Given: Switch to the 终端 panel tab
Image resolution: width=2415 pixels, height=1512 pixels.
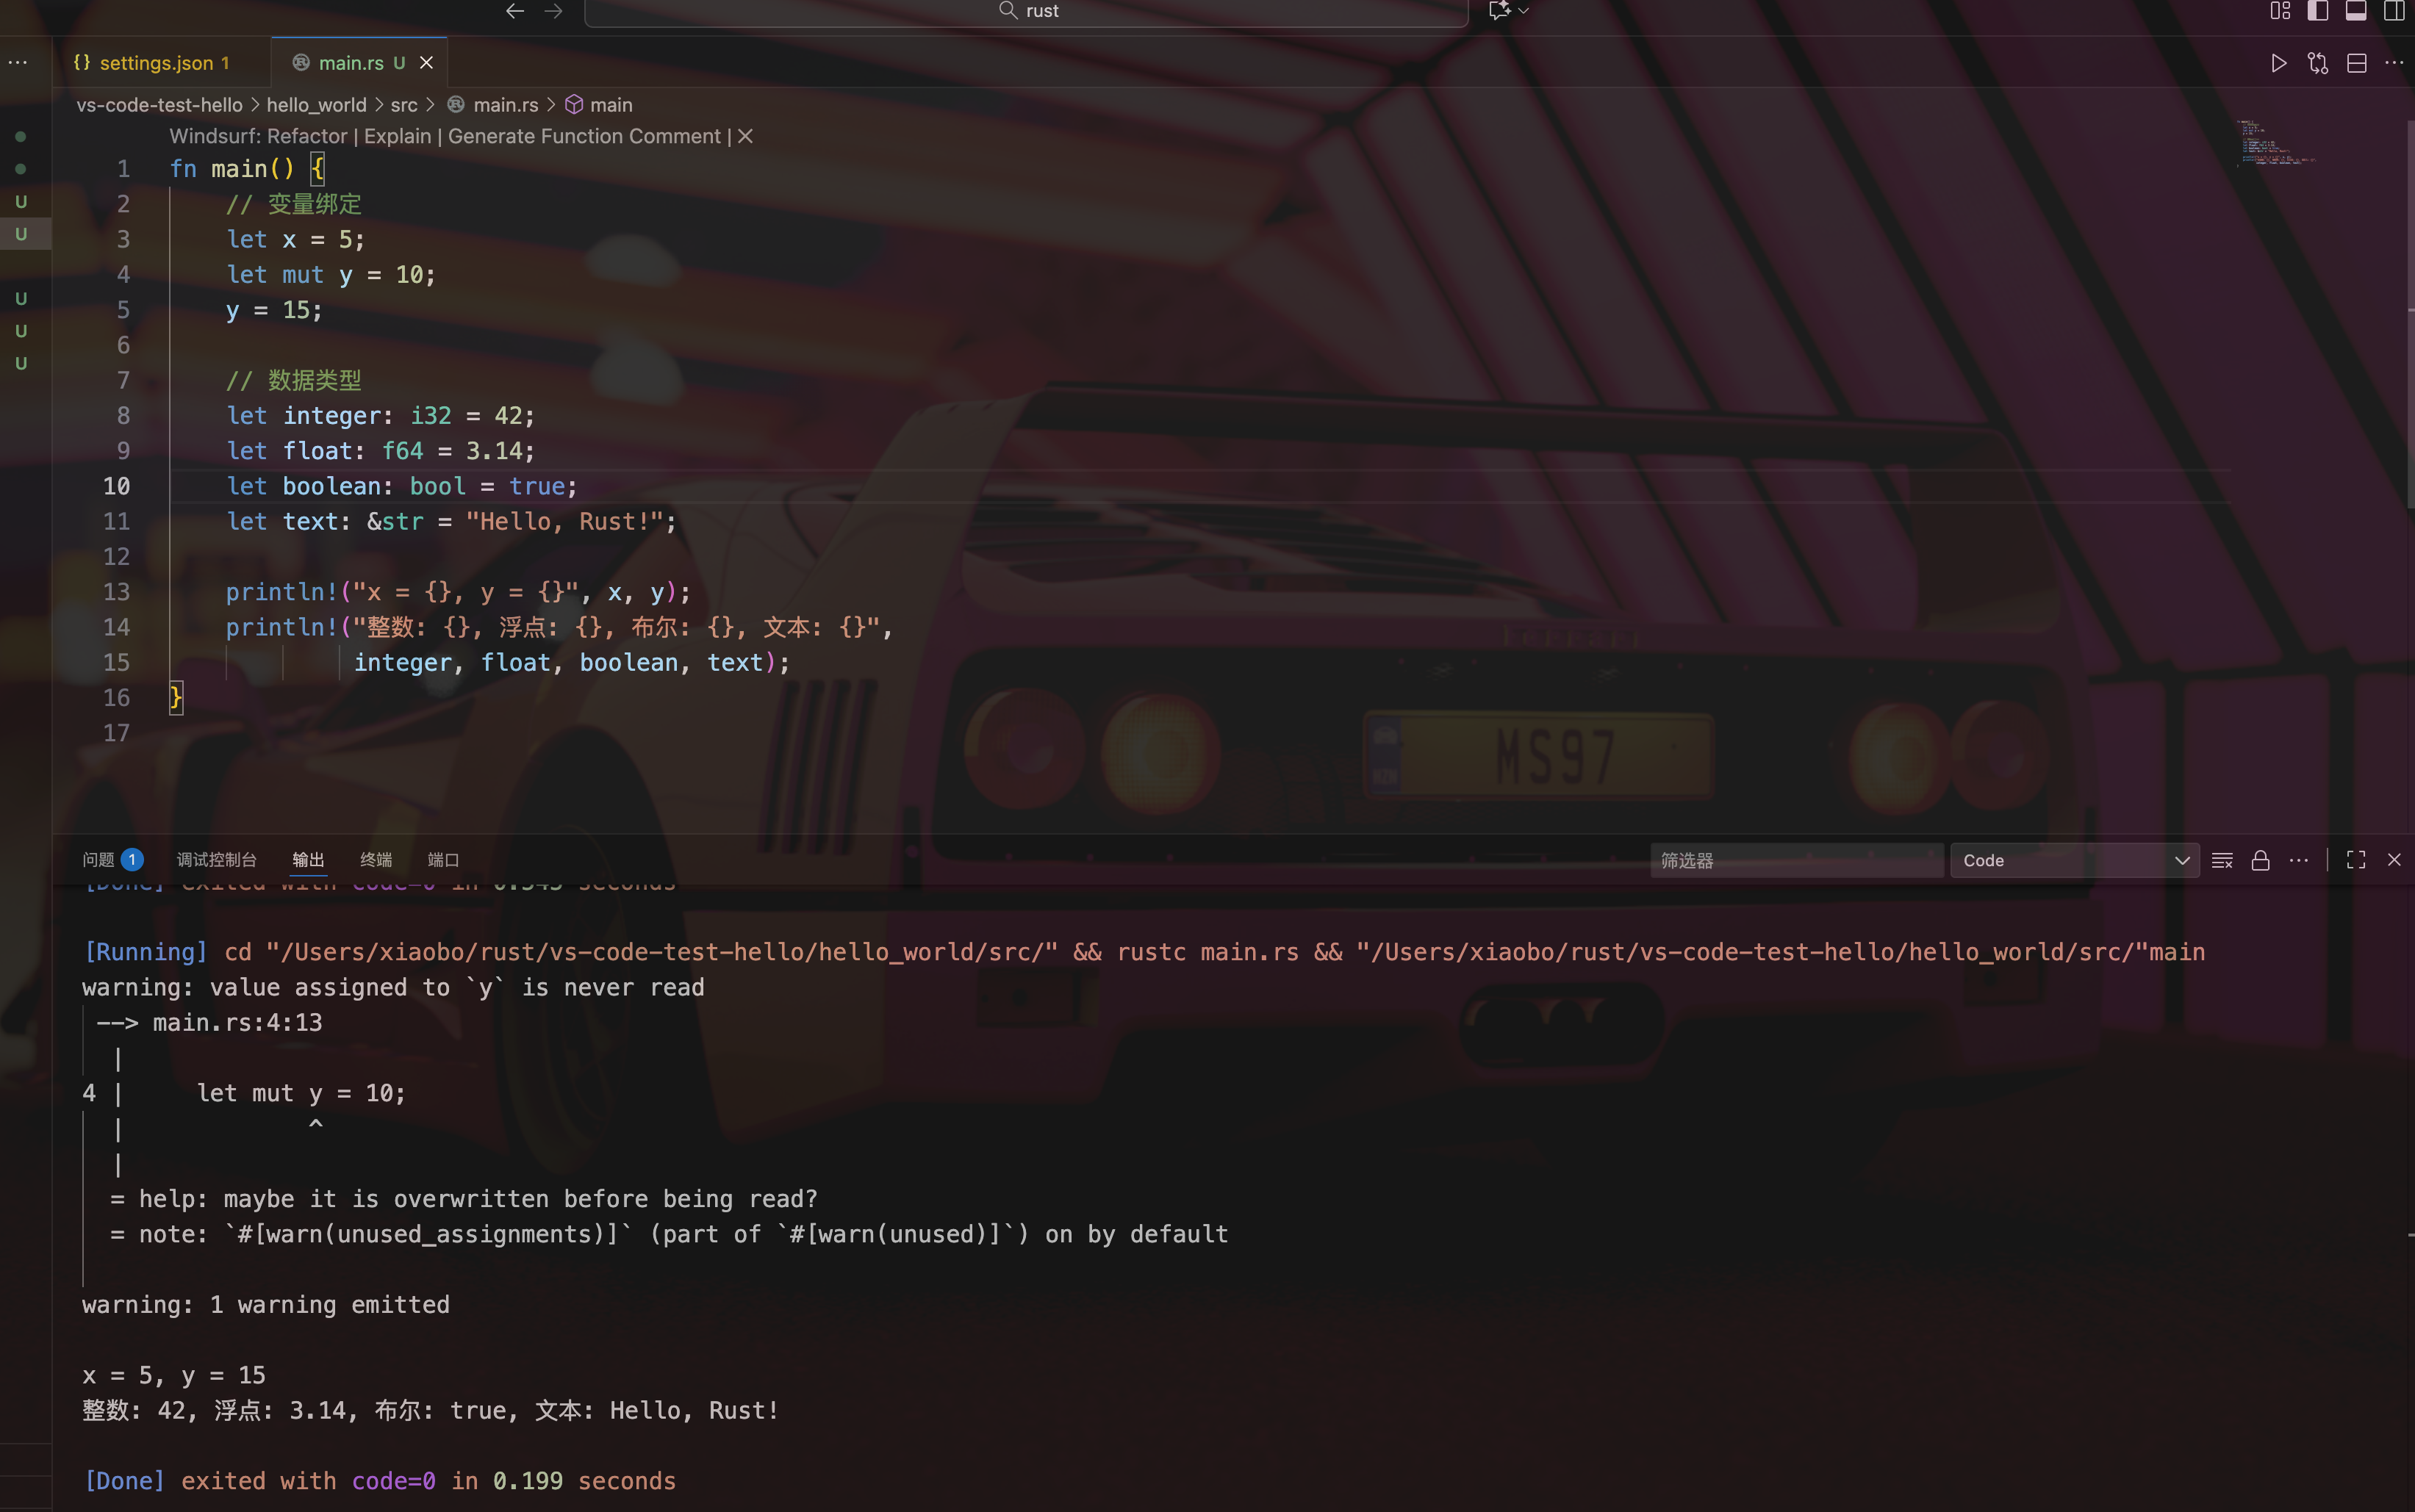Looking at the screenshot, I should click(x=375, y=860).
